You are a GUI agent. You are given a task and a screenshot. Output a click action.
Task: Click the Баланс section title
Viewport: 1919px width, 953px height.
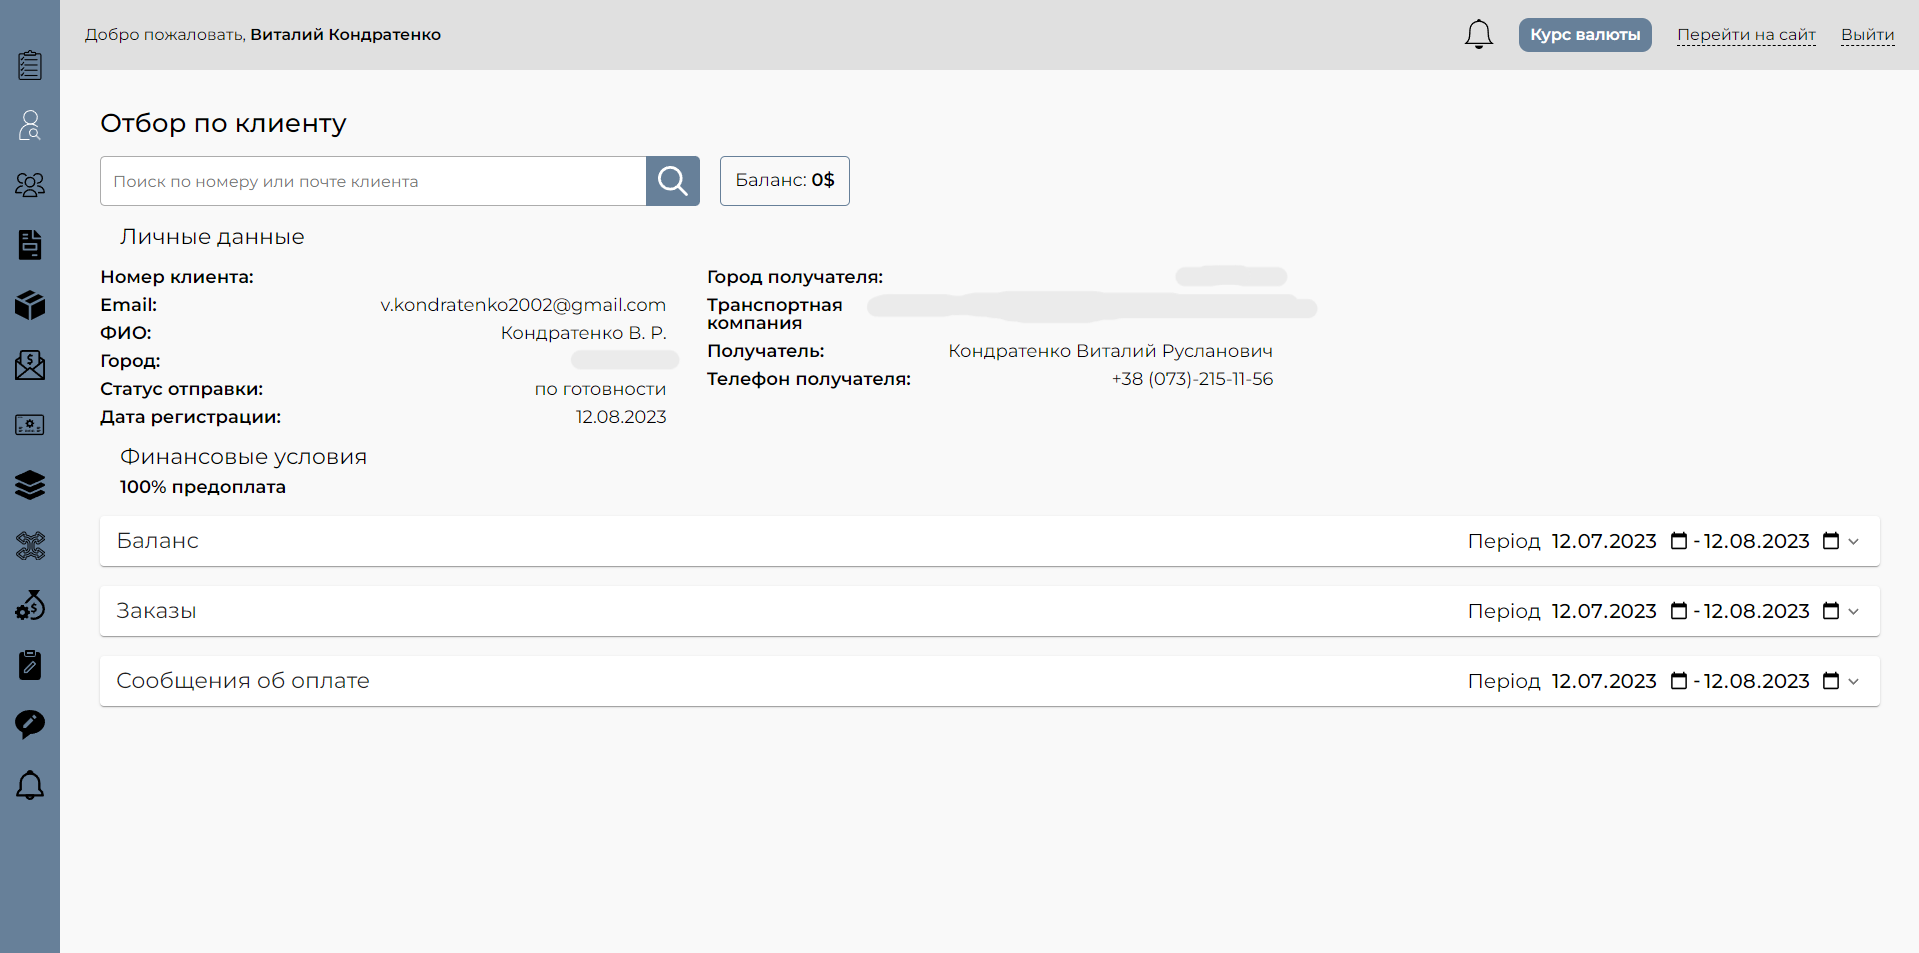tap(157, 541)
